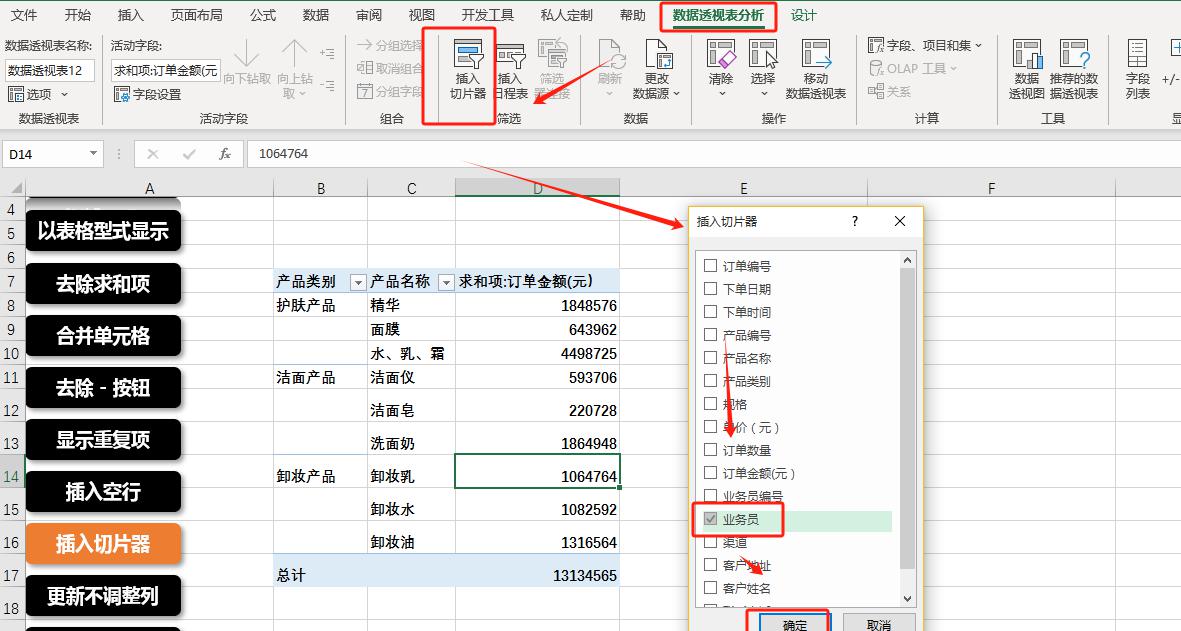Check the 产品编号 field checkbox
Image resolution: width=1181 pixels, height=631 pixels.
coord(710,334)
